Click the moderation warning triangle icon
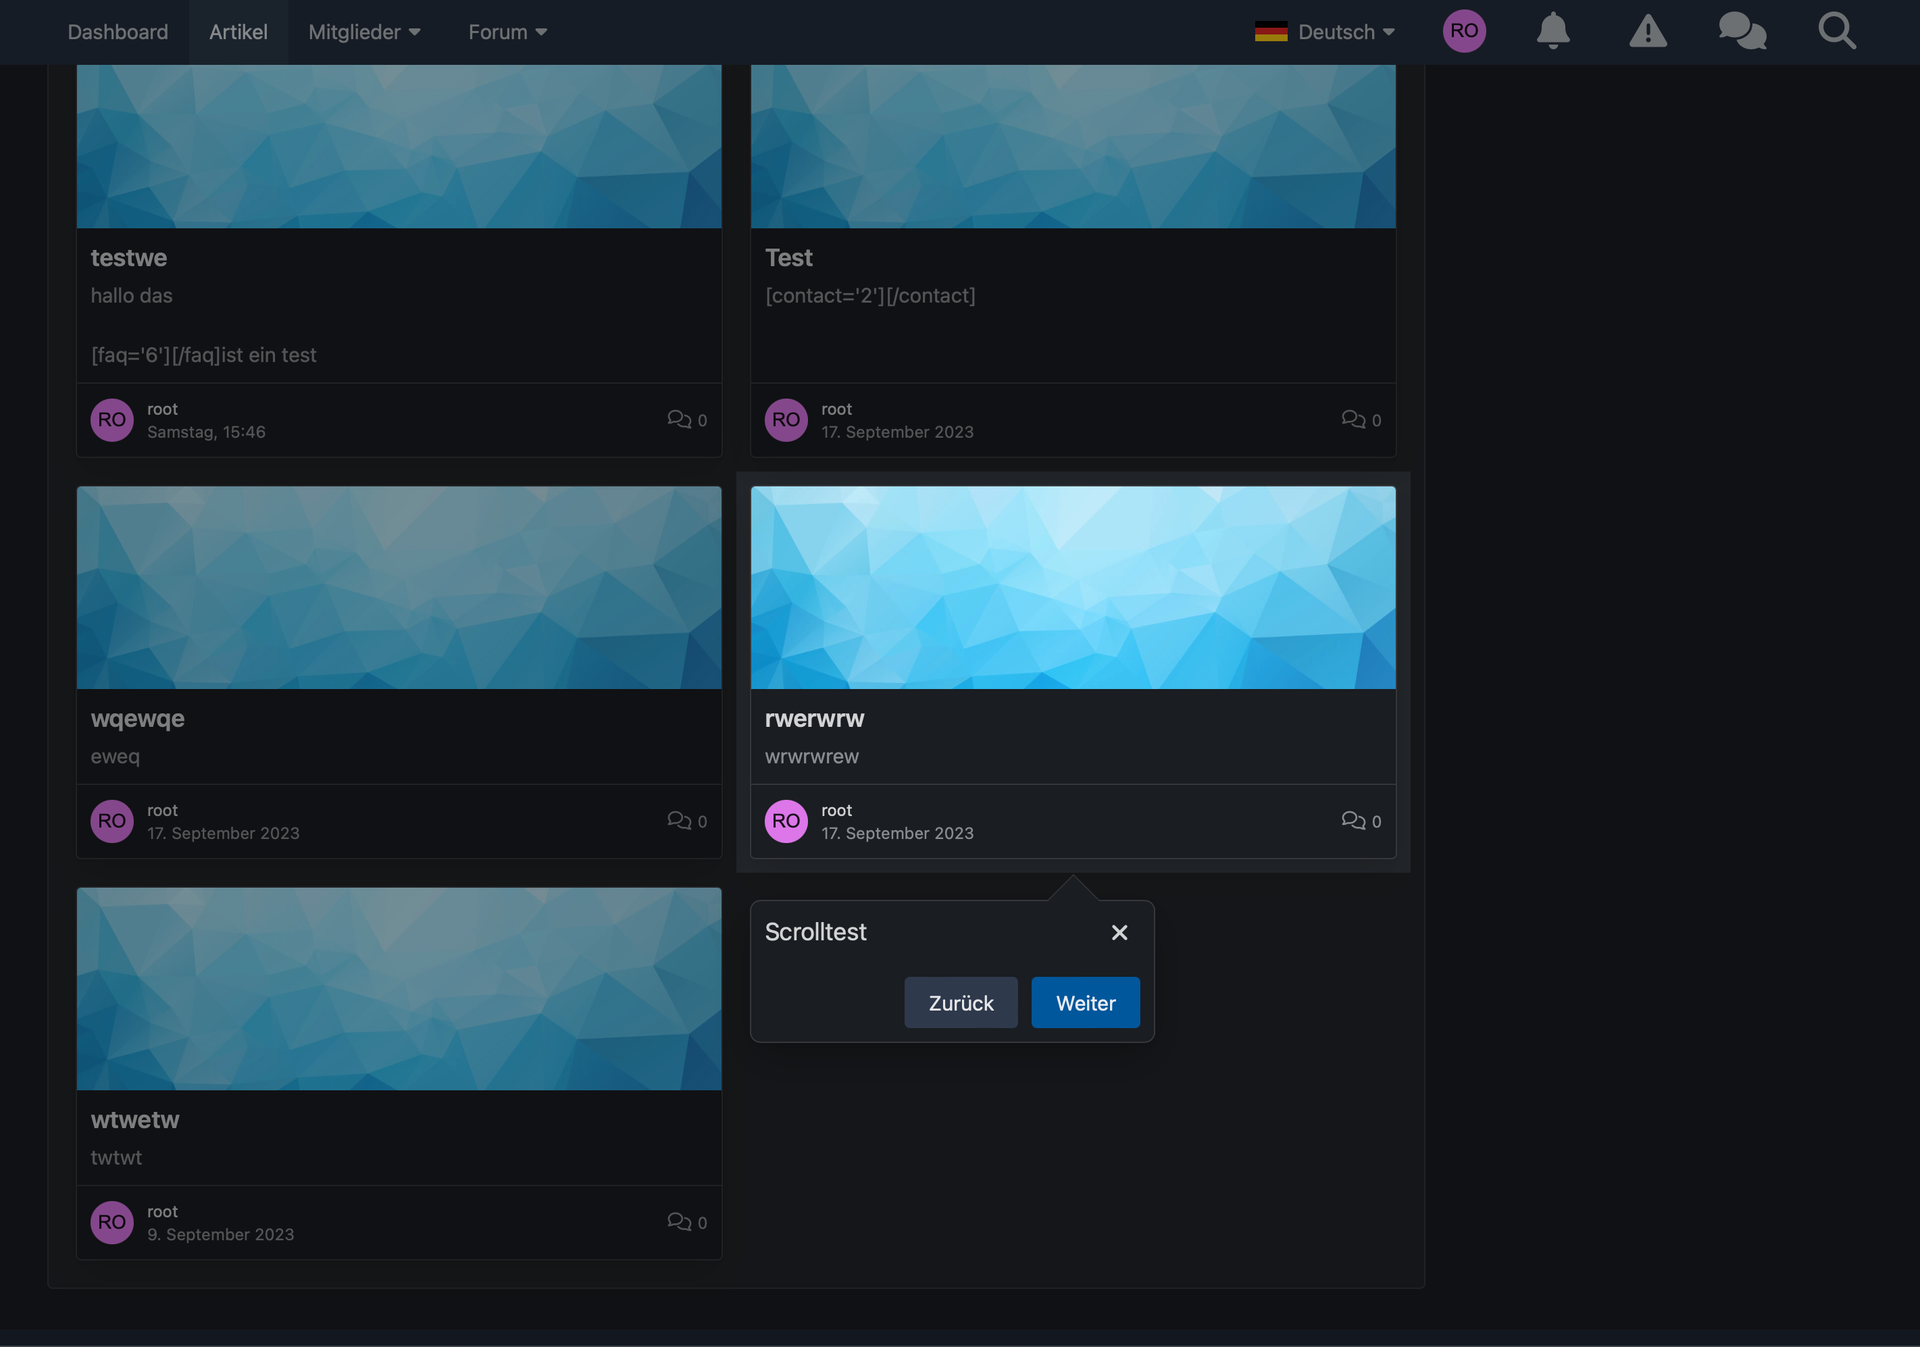 1647,31
